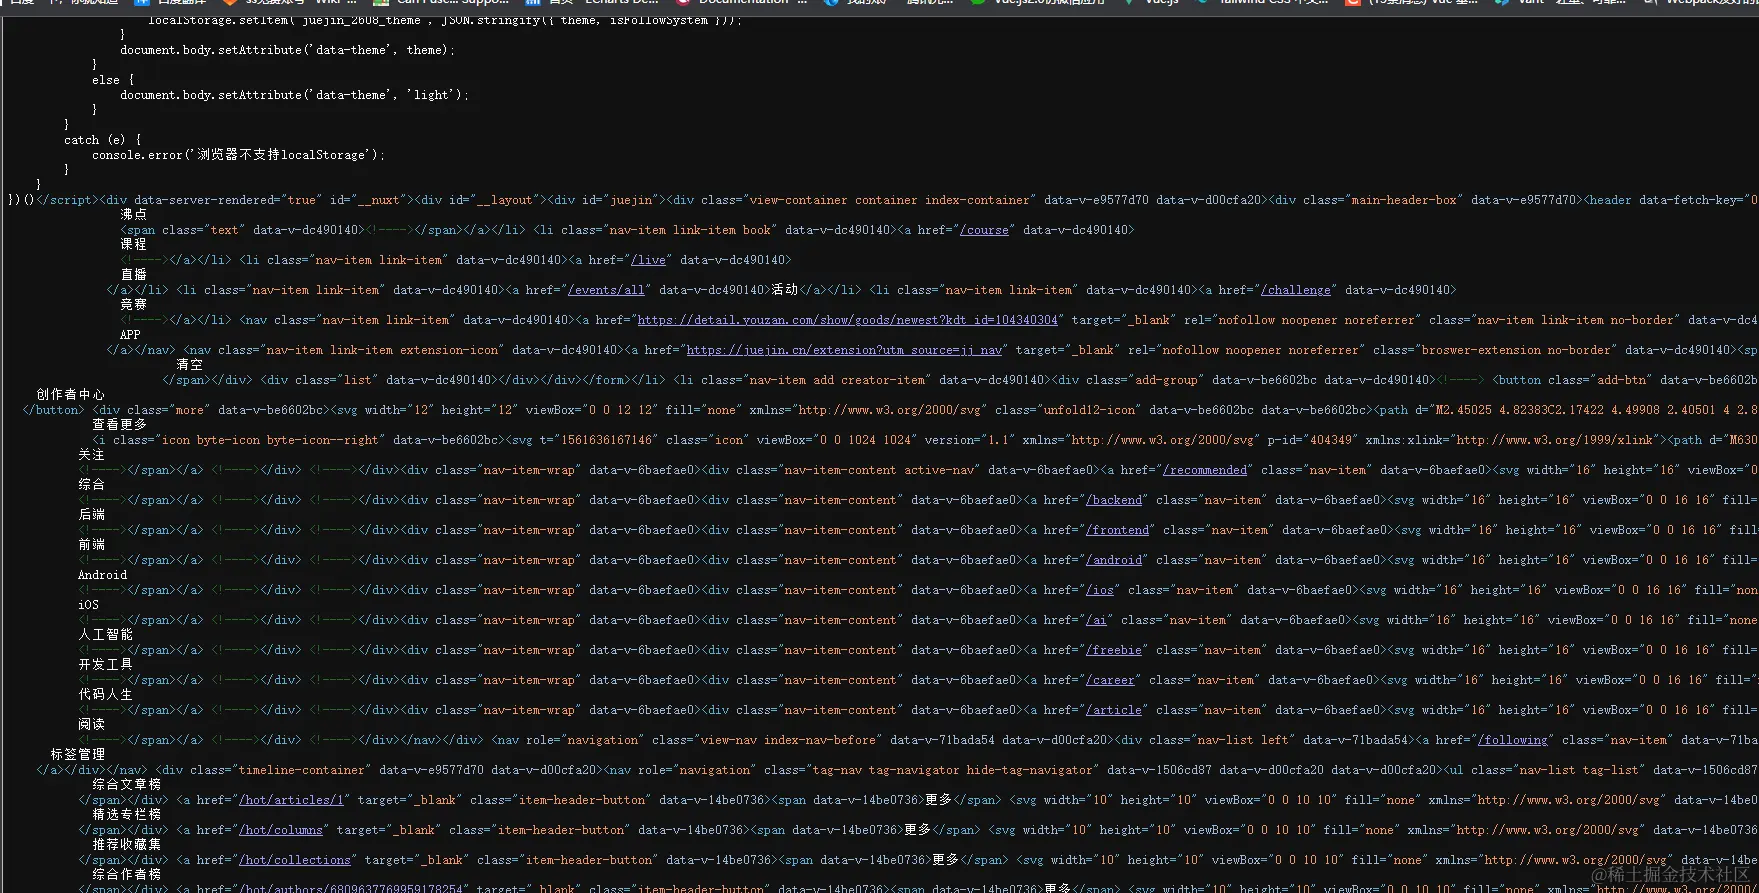
Task: Follow the /recommended link
Action: (x=1205, y=470)
